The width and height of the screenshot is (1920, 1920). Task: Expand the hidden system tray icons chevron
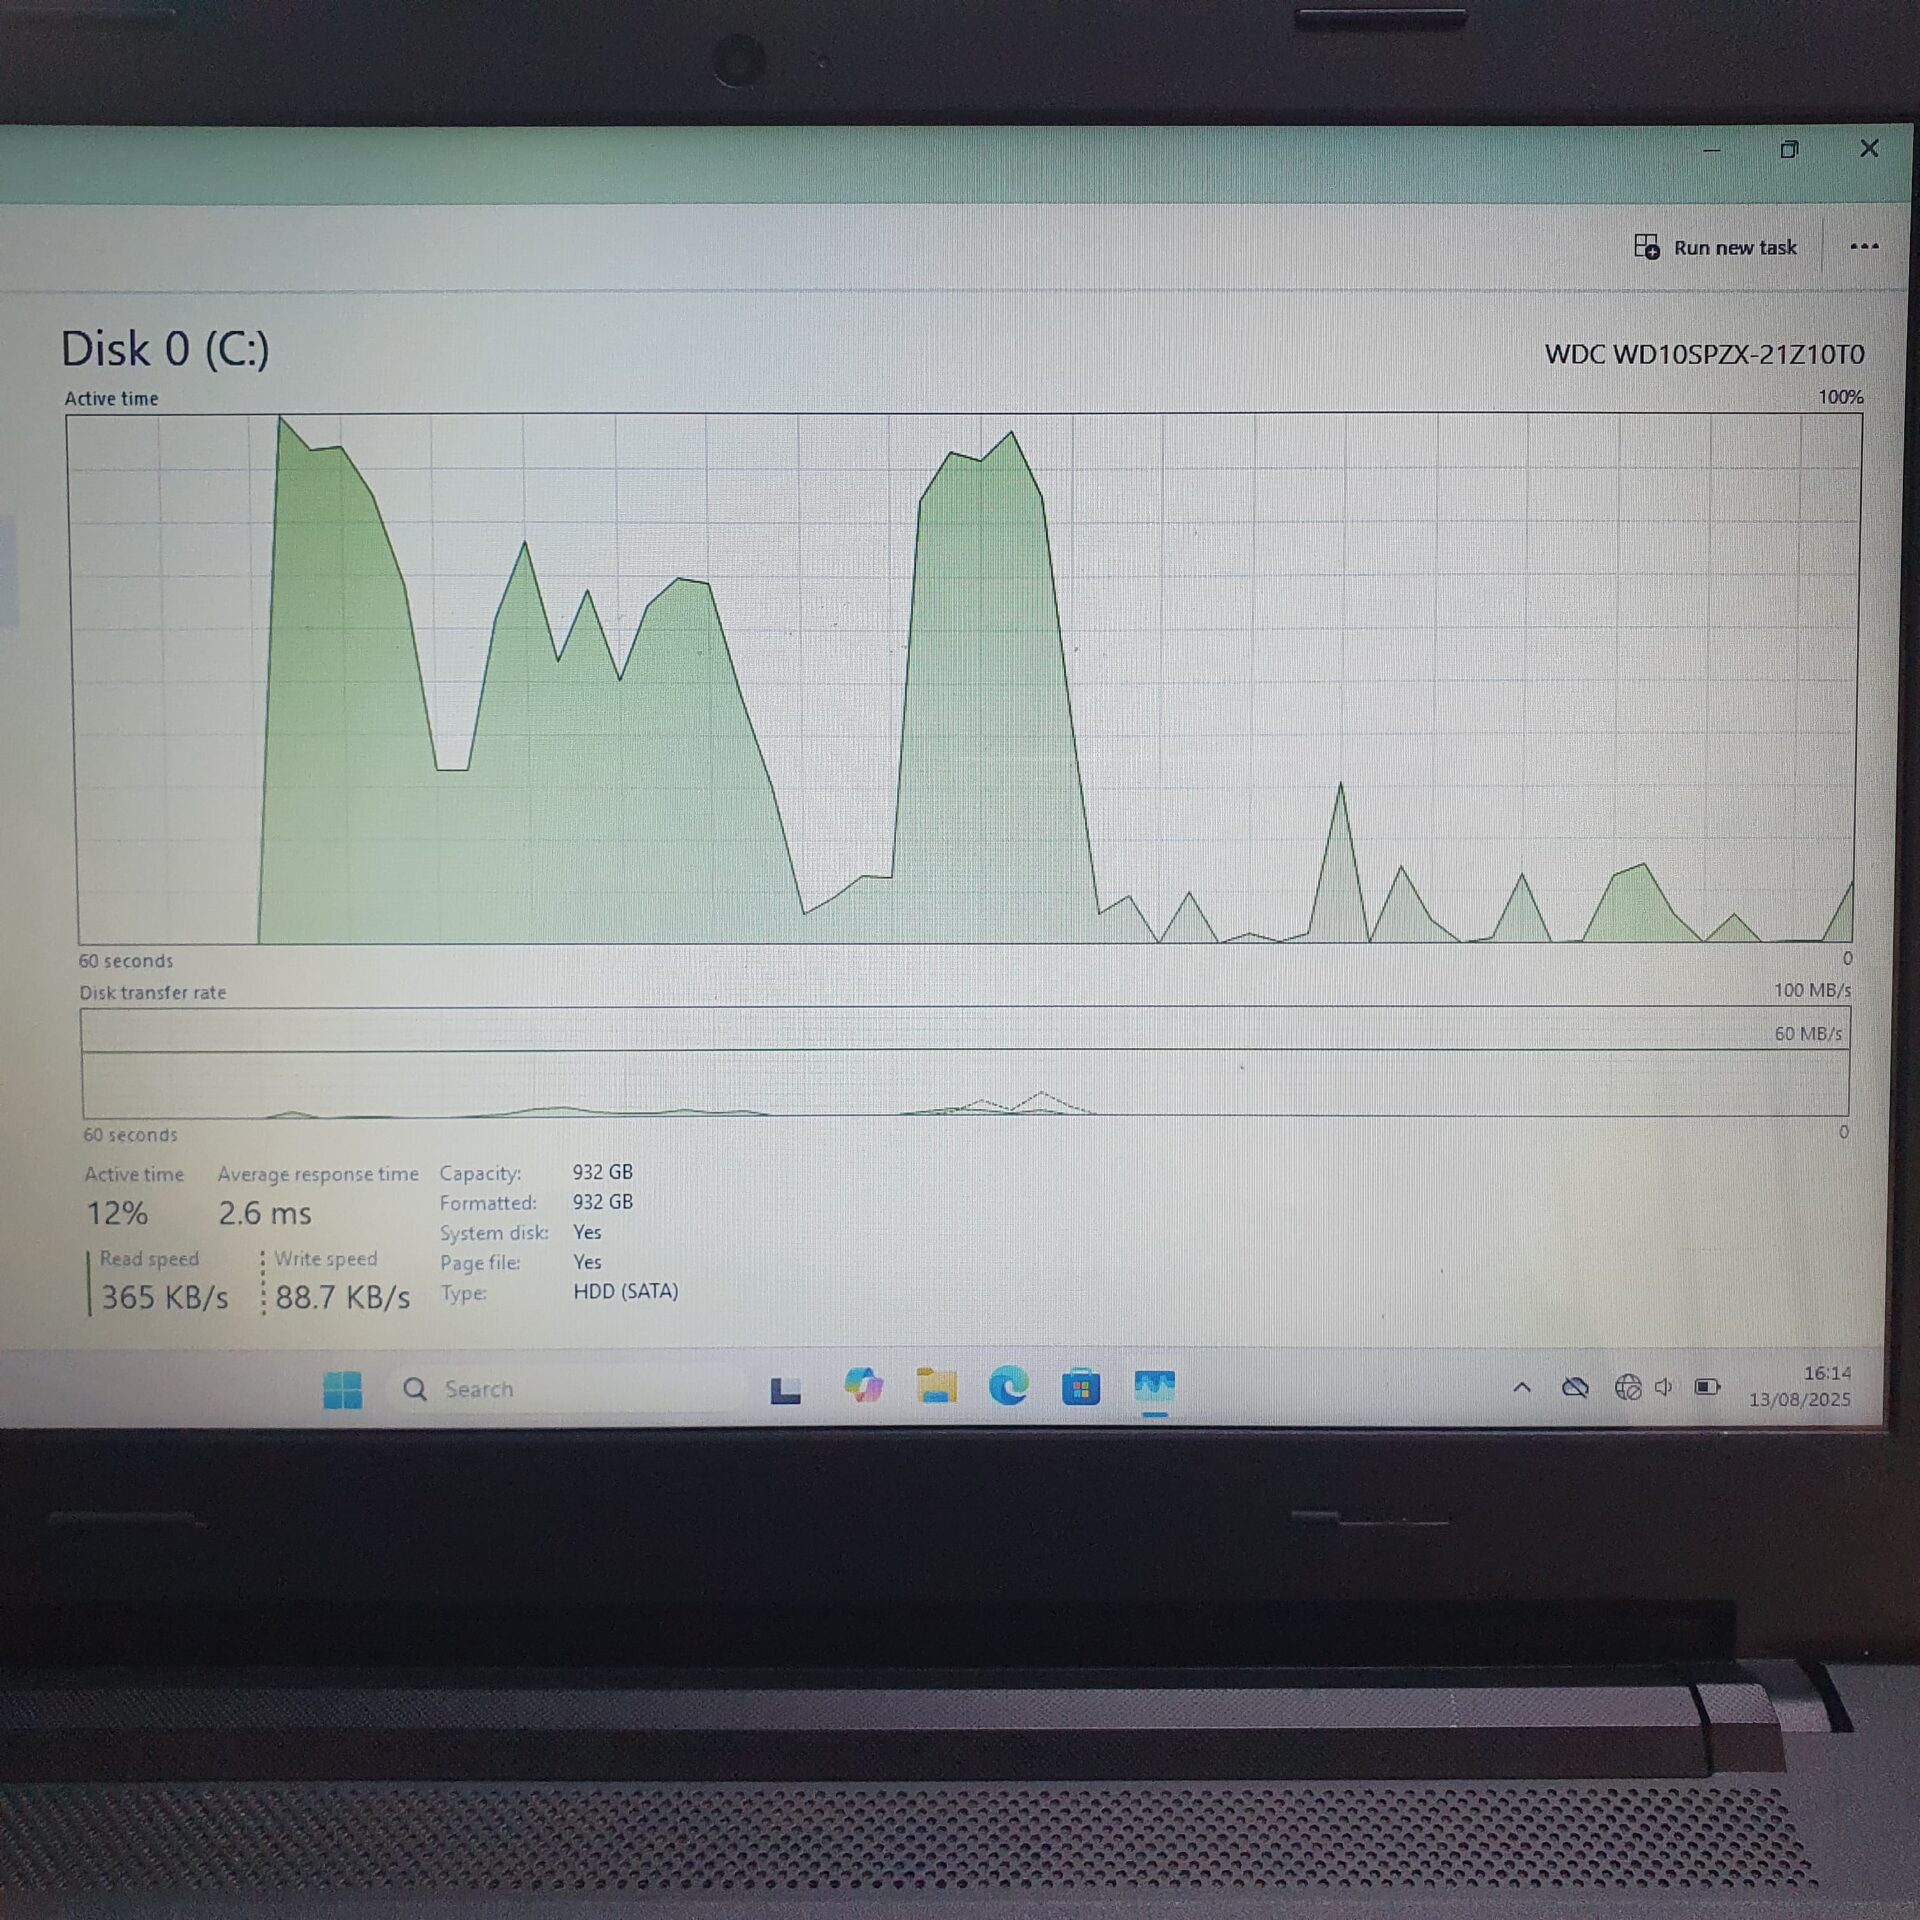tap(1522, 1387)
